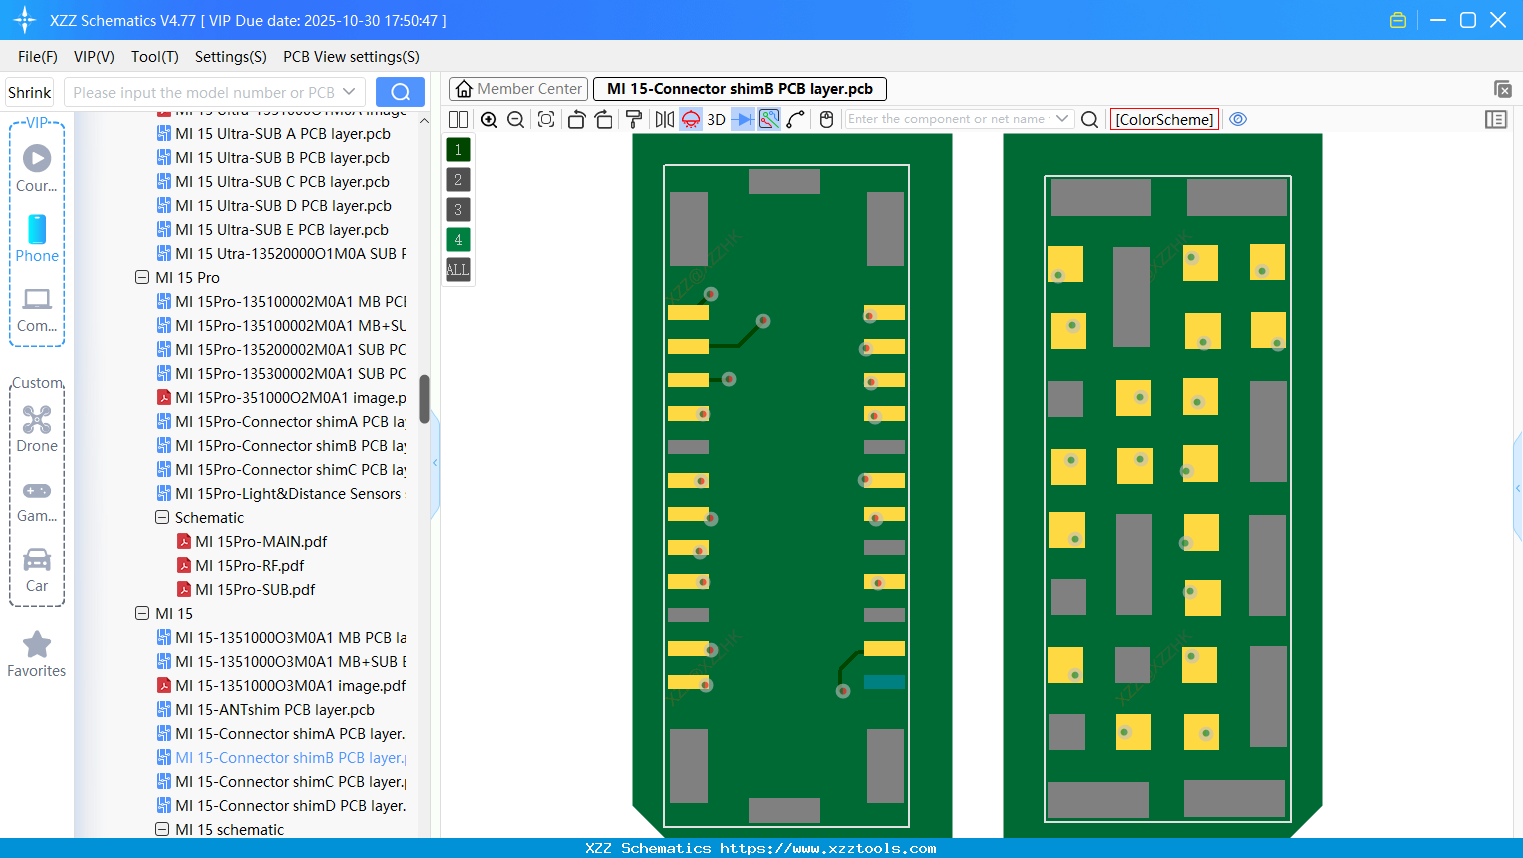1523x858 pixels.
Task: Open the mouse settings tool
Action: (826, 119)
